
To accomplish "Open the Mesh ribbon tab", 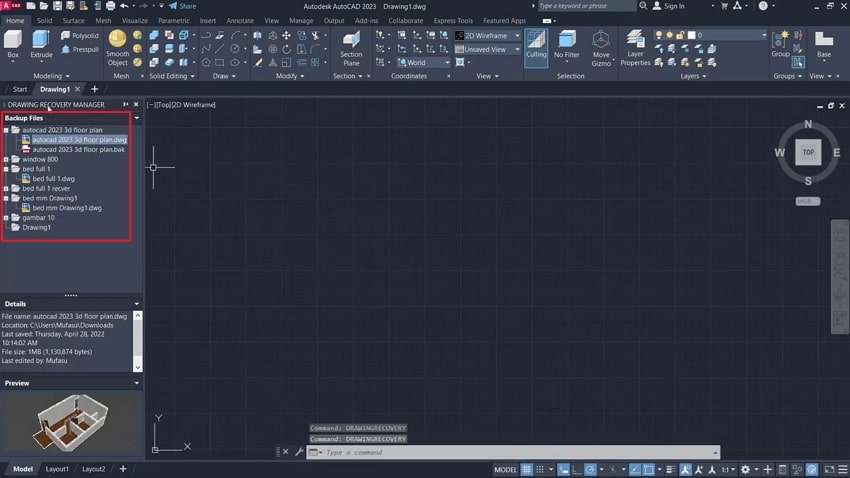I will click(x=103, y=21).
